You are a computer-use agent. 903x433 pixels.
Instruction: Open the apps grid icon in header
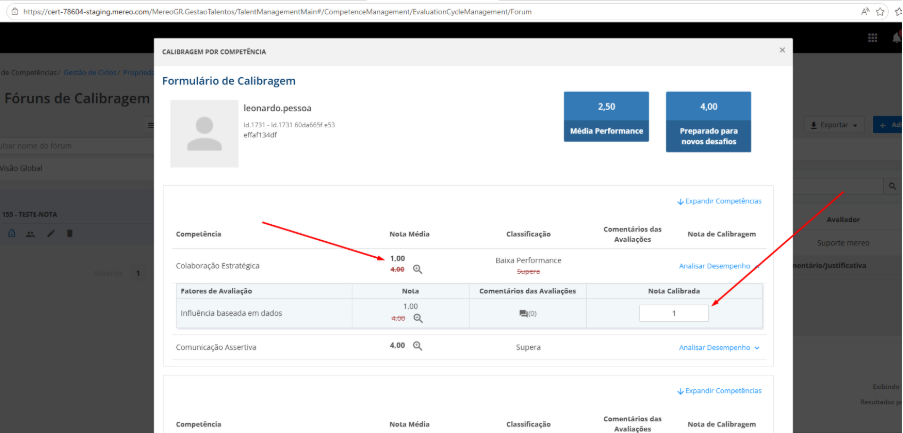pyautogui.click(x=872, y=37)
